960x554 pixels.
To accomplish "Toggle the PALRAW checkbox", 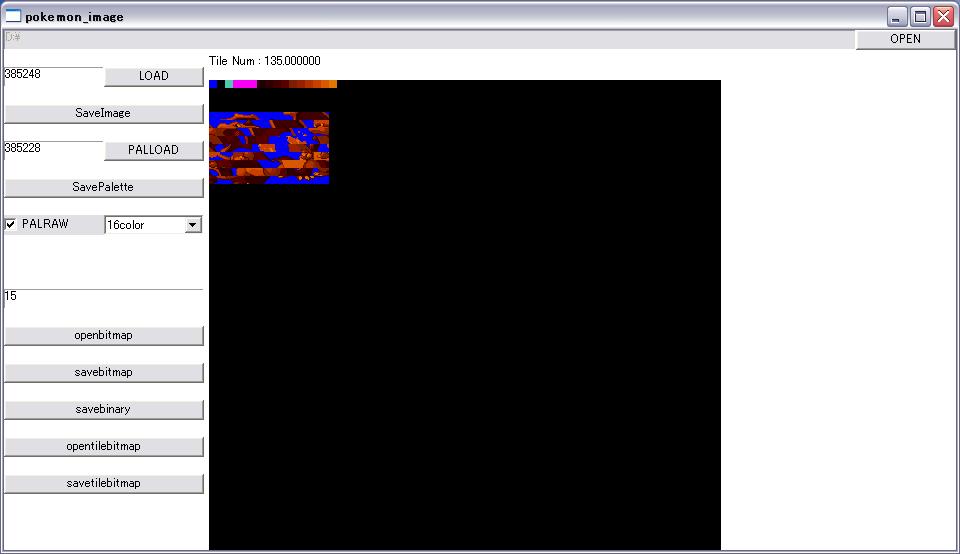I will 10,224.
